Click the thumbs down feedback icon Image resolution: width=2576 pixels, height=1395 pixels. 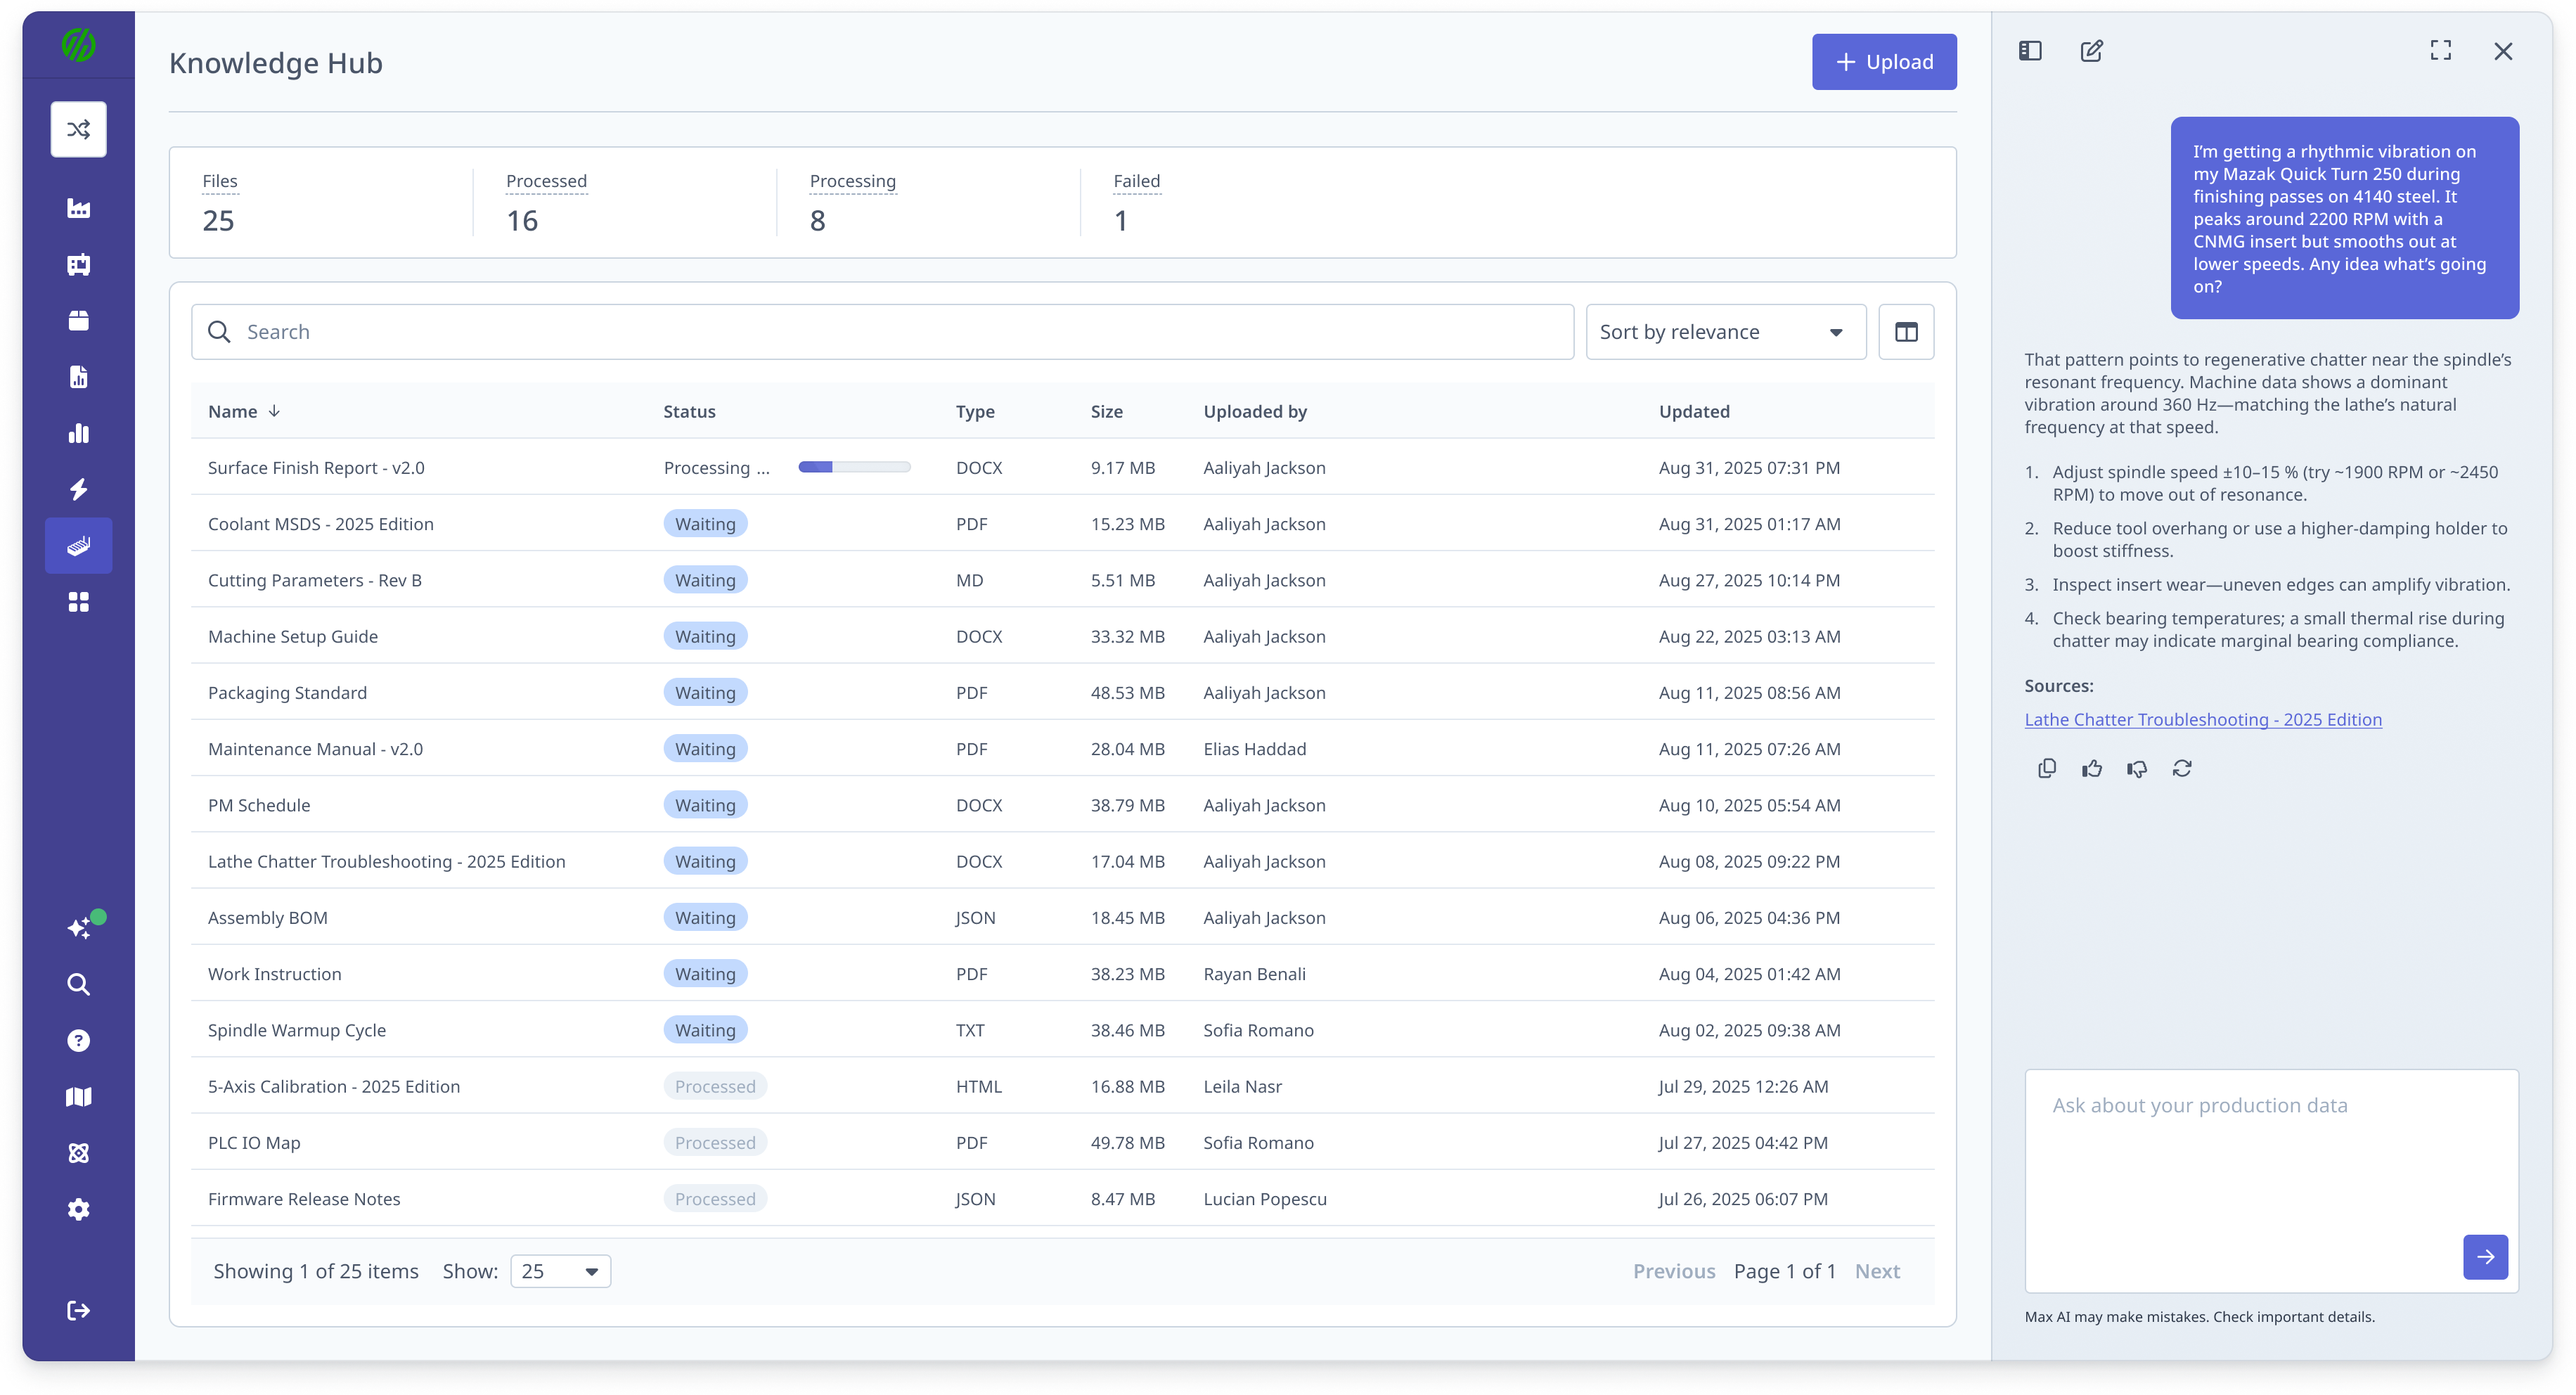click(x=2137, y=768)
